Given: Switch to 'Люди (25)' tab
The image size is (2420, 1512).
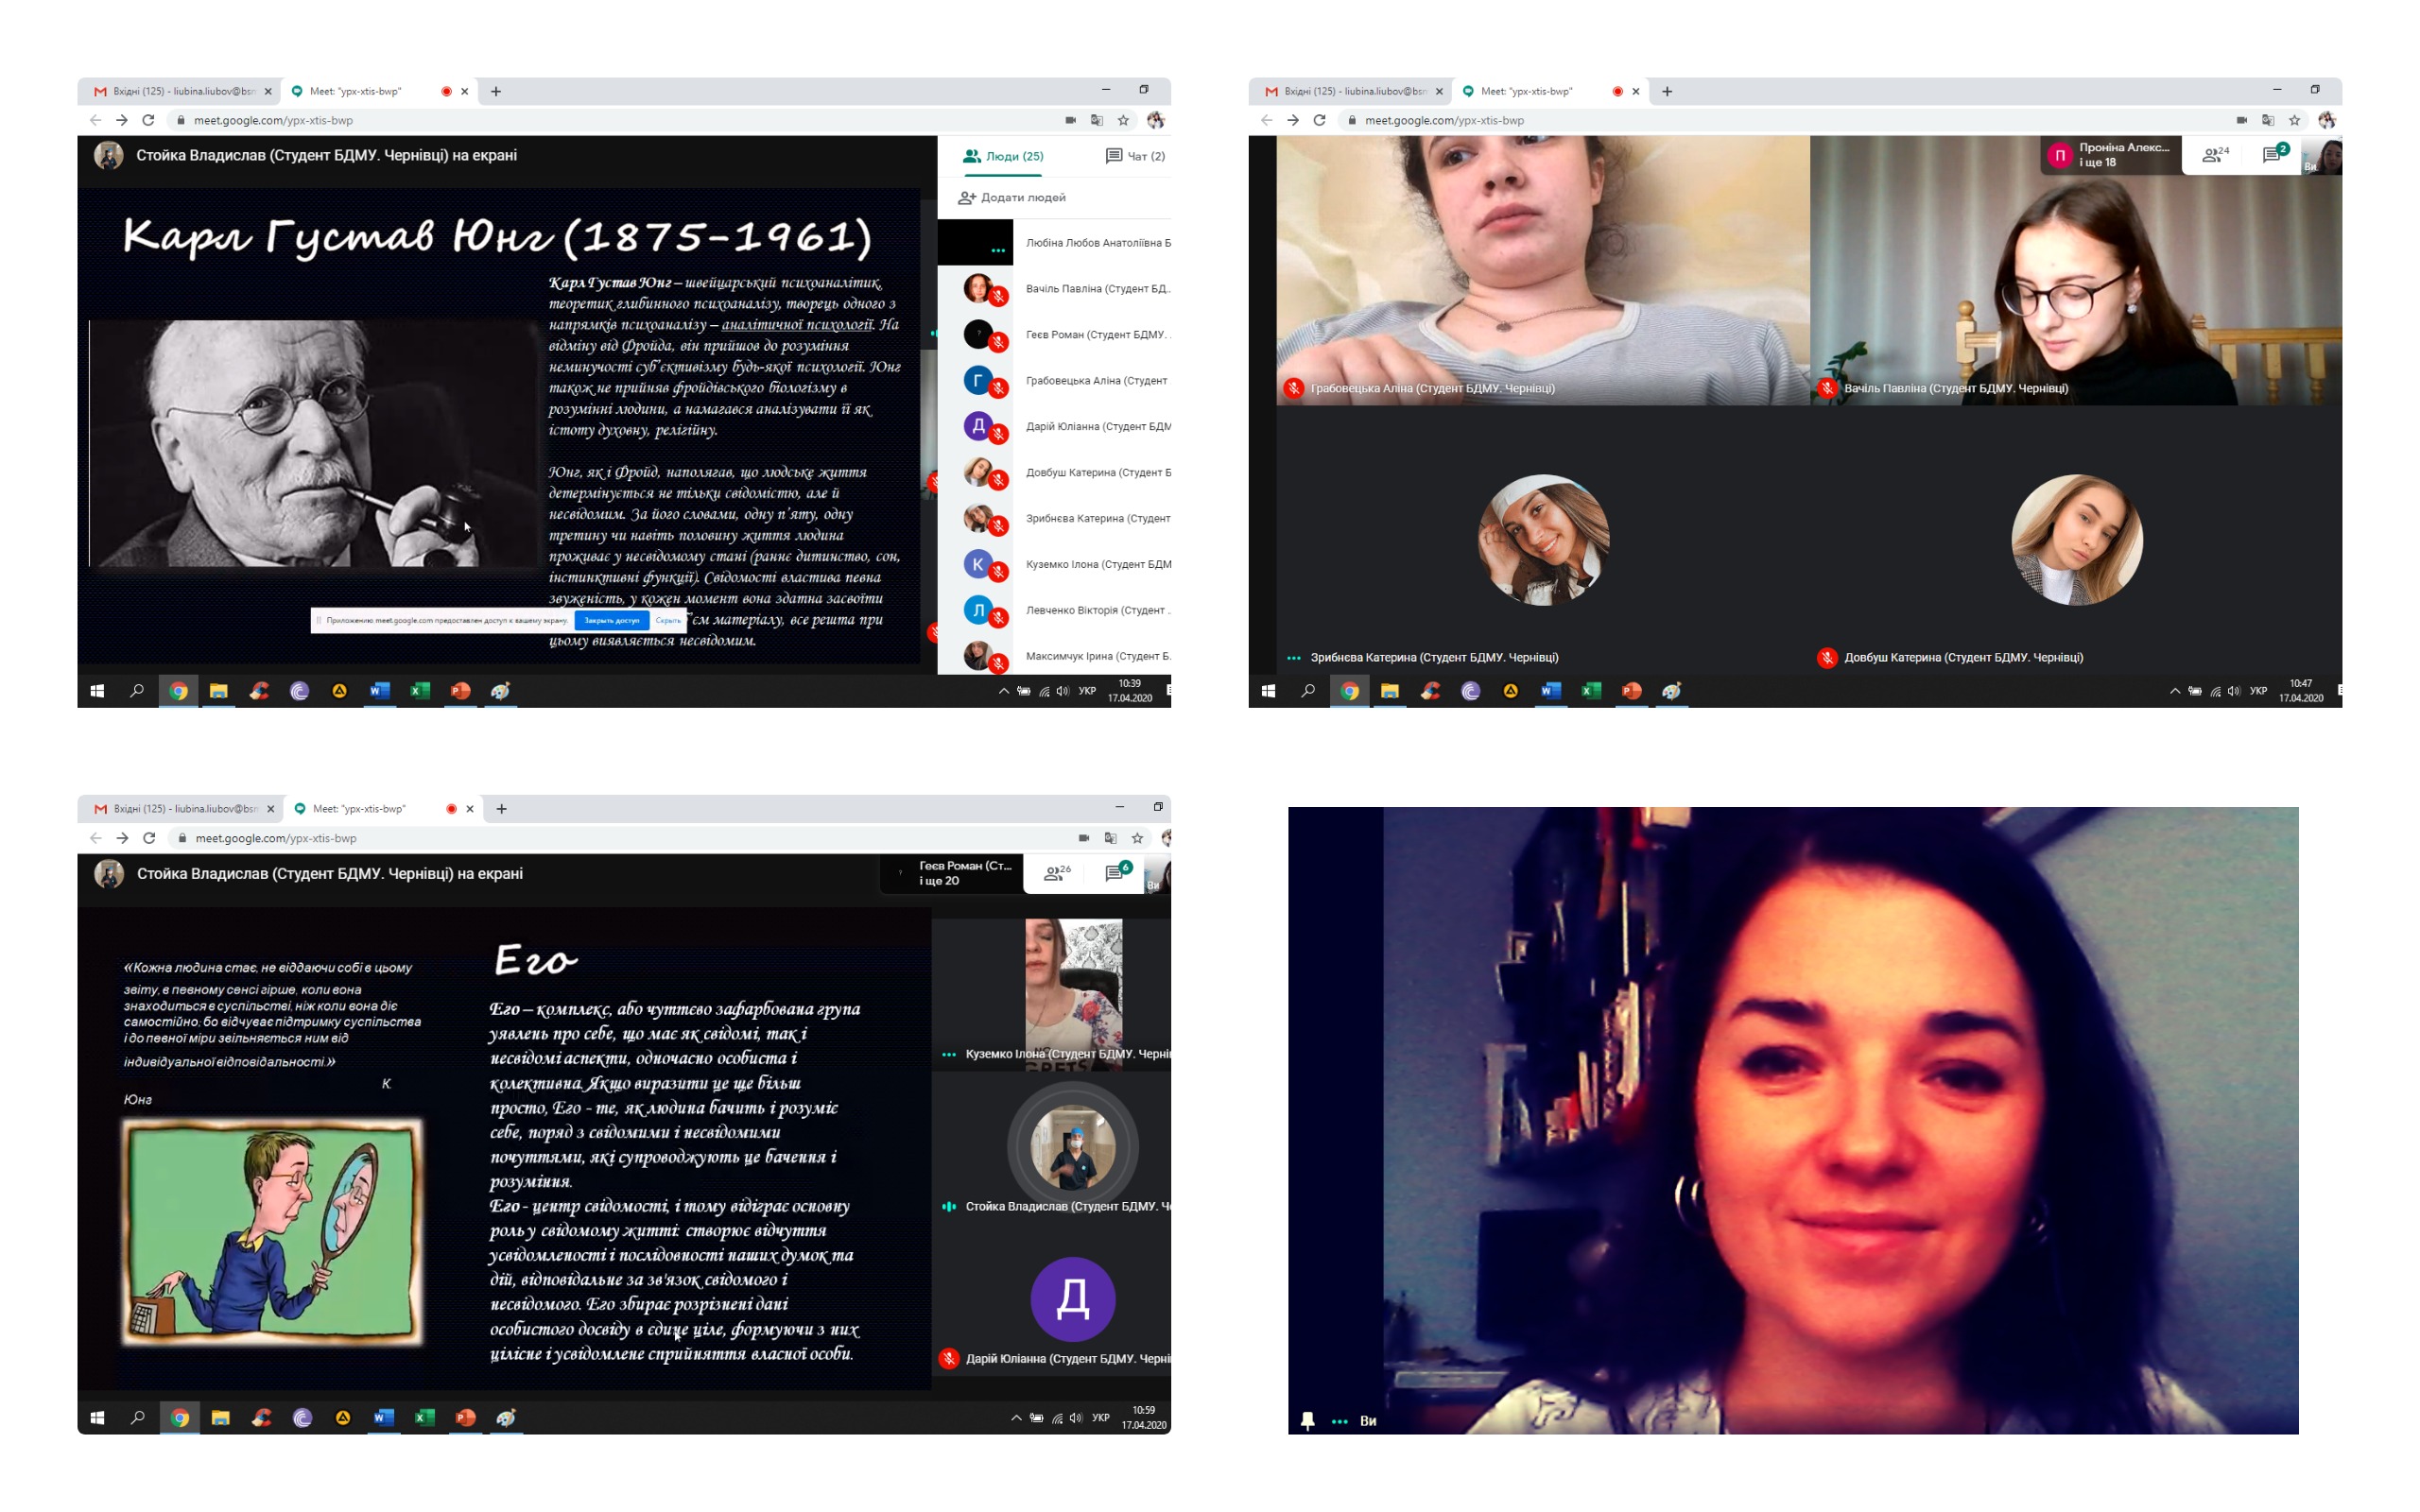Looking at the screenshot, I should click(1003, 156).
